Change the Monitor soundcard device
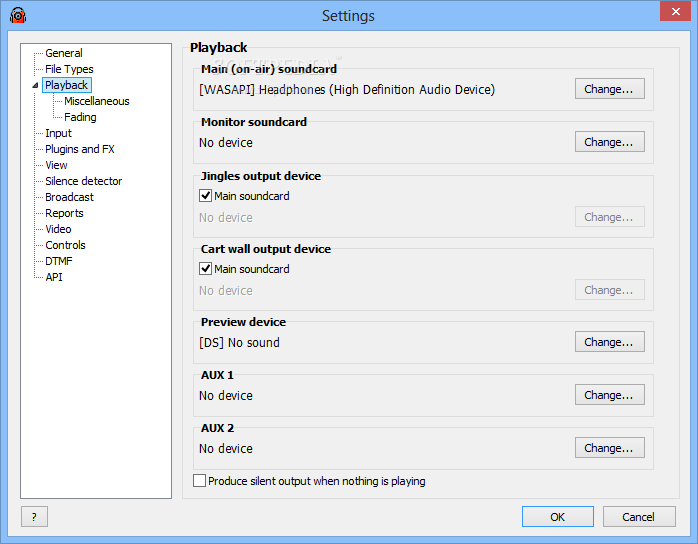The width and height of the screenshot is (698, 544). click(x=609, y=142)
